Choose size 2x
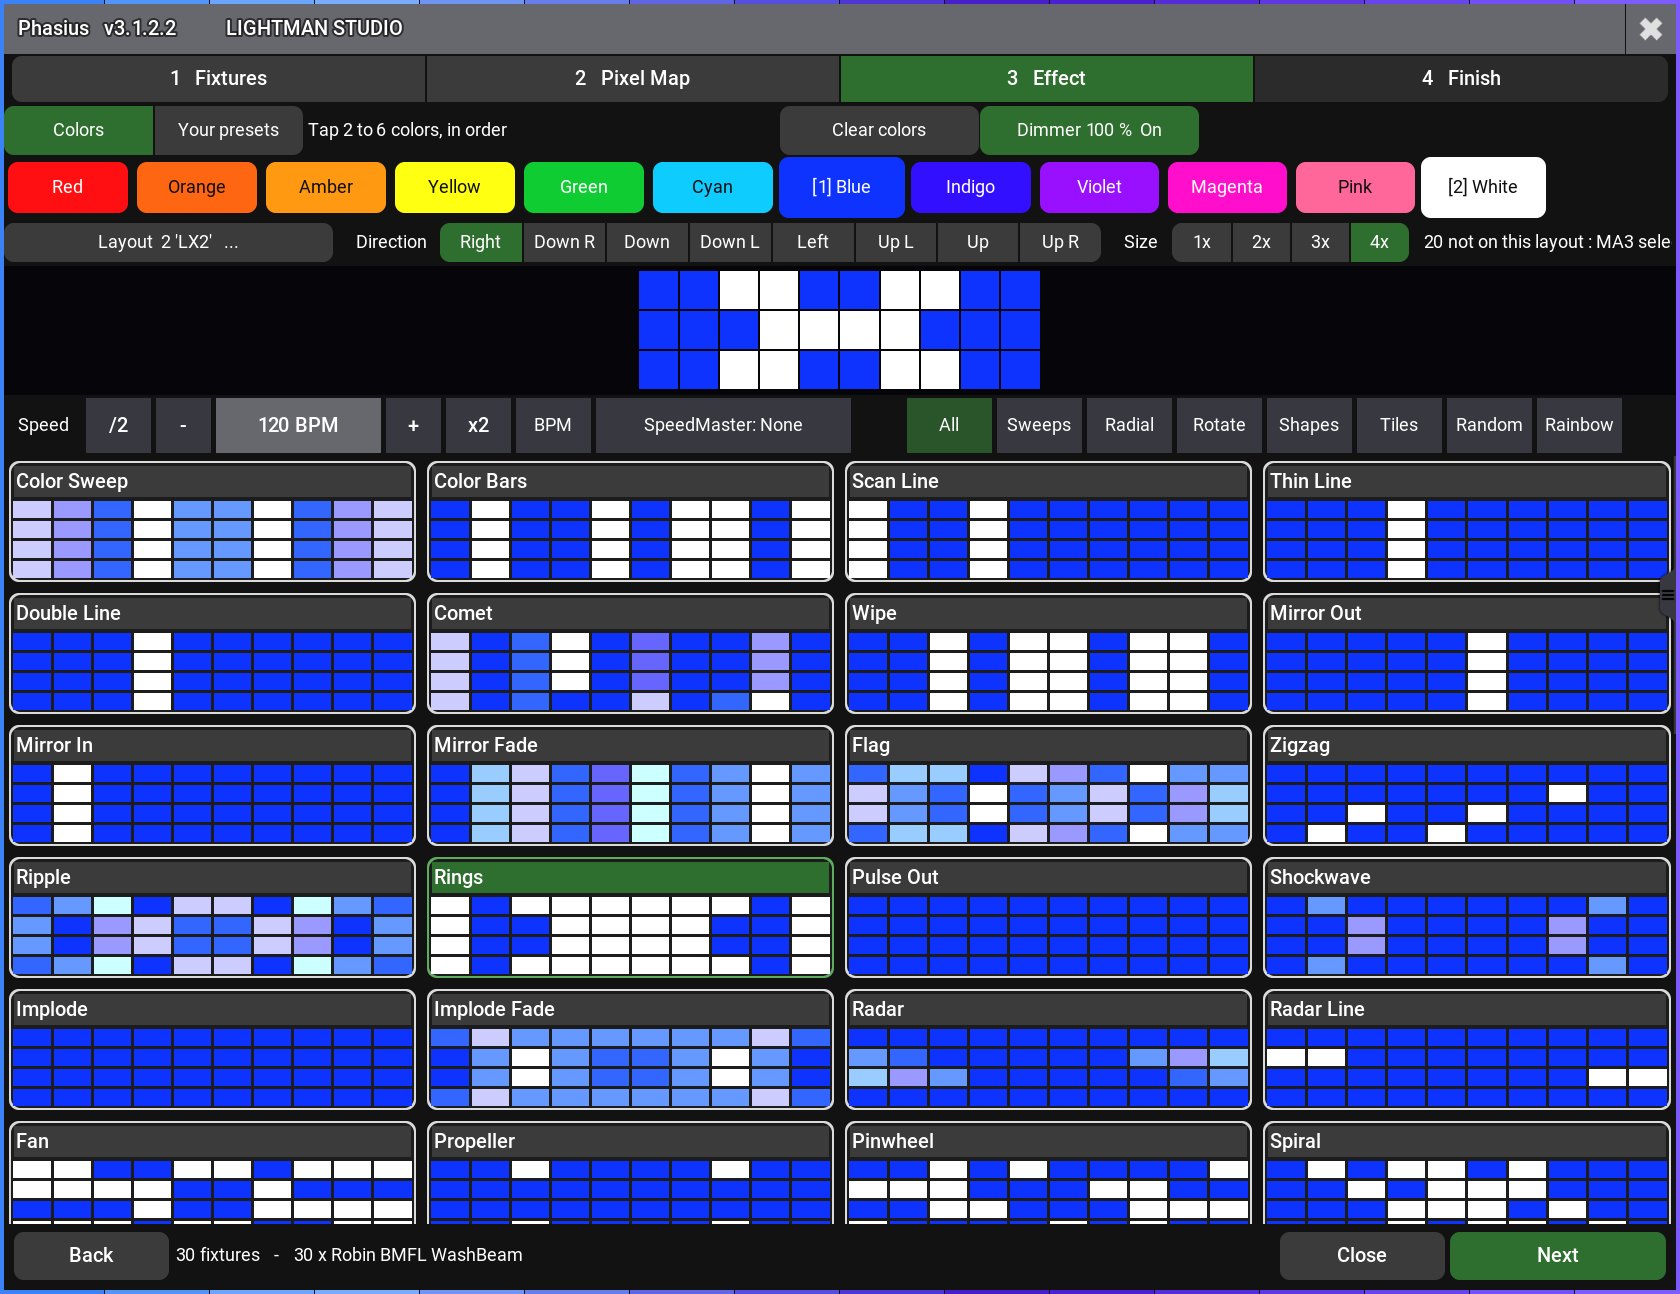Viewport: 1680px width, 1294px height. 1261,242
